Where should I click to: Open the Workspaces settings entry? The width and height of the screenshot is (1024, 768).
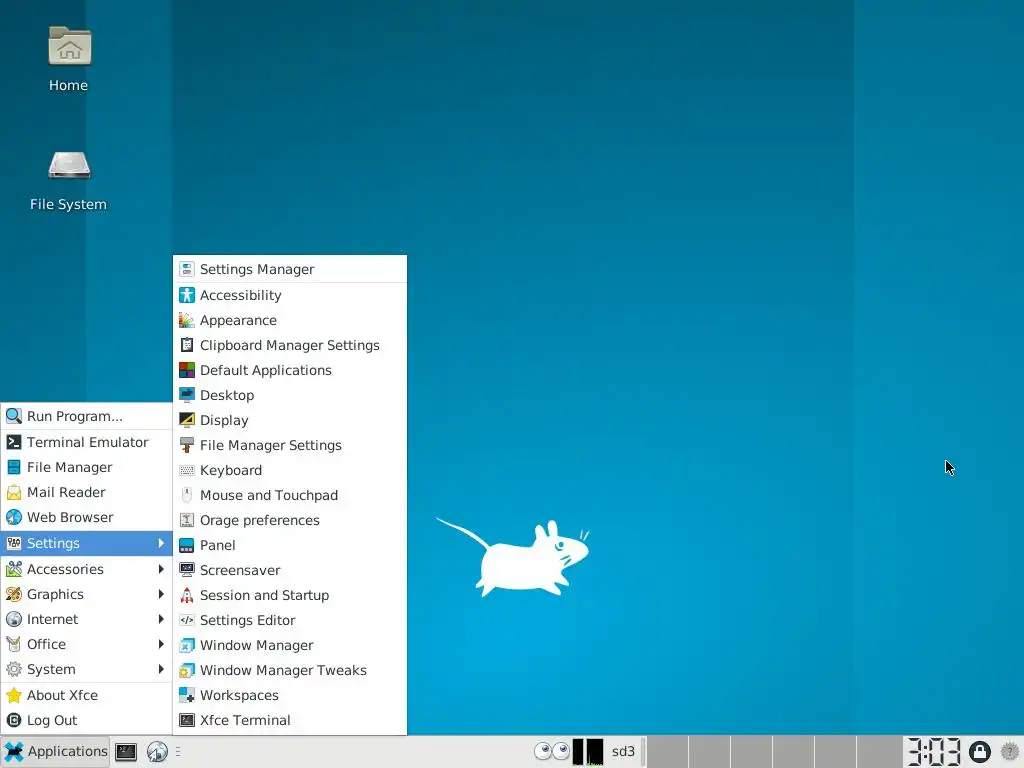[290, 695]
